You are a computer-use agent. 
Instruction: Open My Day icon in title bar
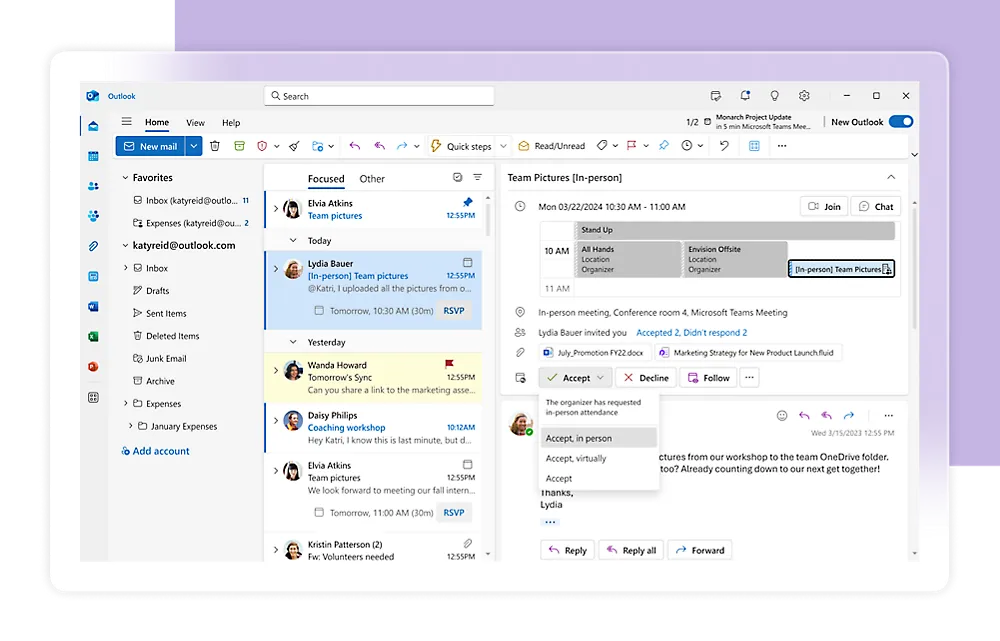pyautogui.click(x=716, y=96)
